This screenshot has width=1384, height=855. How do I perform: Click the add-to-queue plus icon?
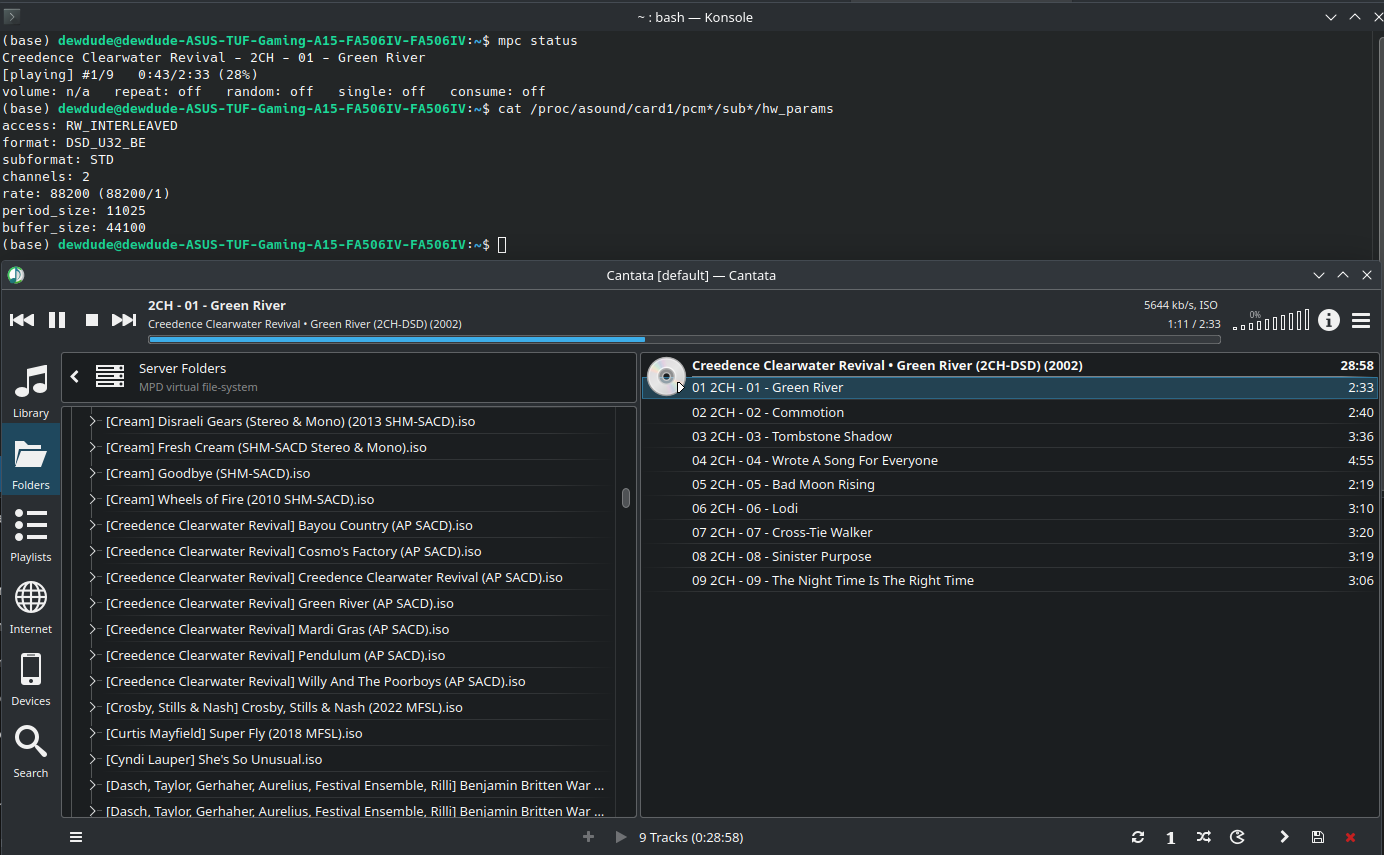pos(588,837)
